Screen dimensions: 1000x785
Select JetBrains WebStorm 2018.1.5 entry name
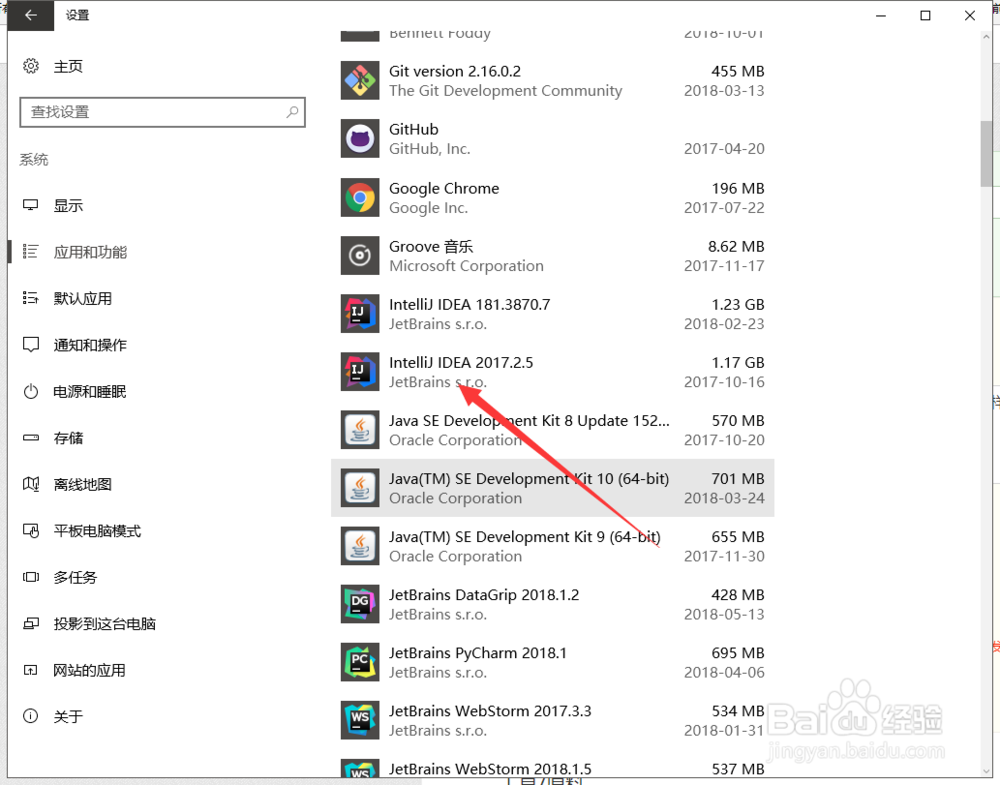(490, 769)
